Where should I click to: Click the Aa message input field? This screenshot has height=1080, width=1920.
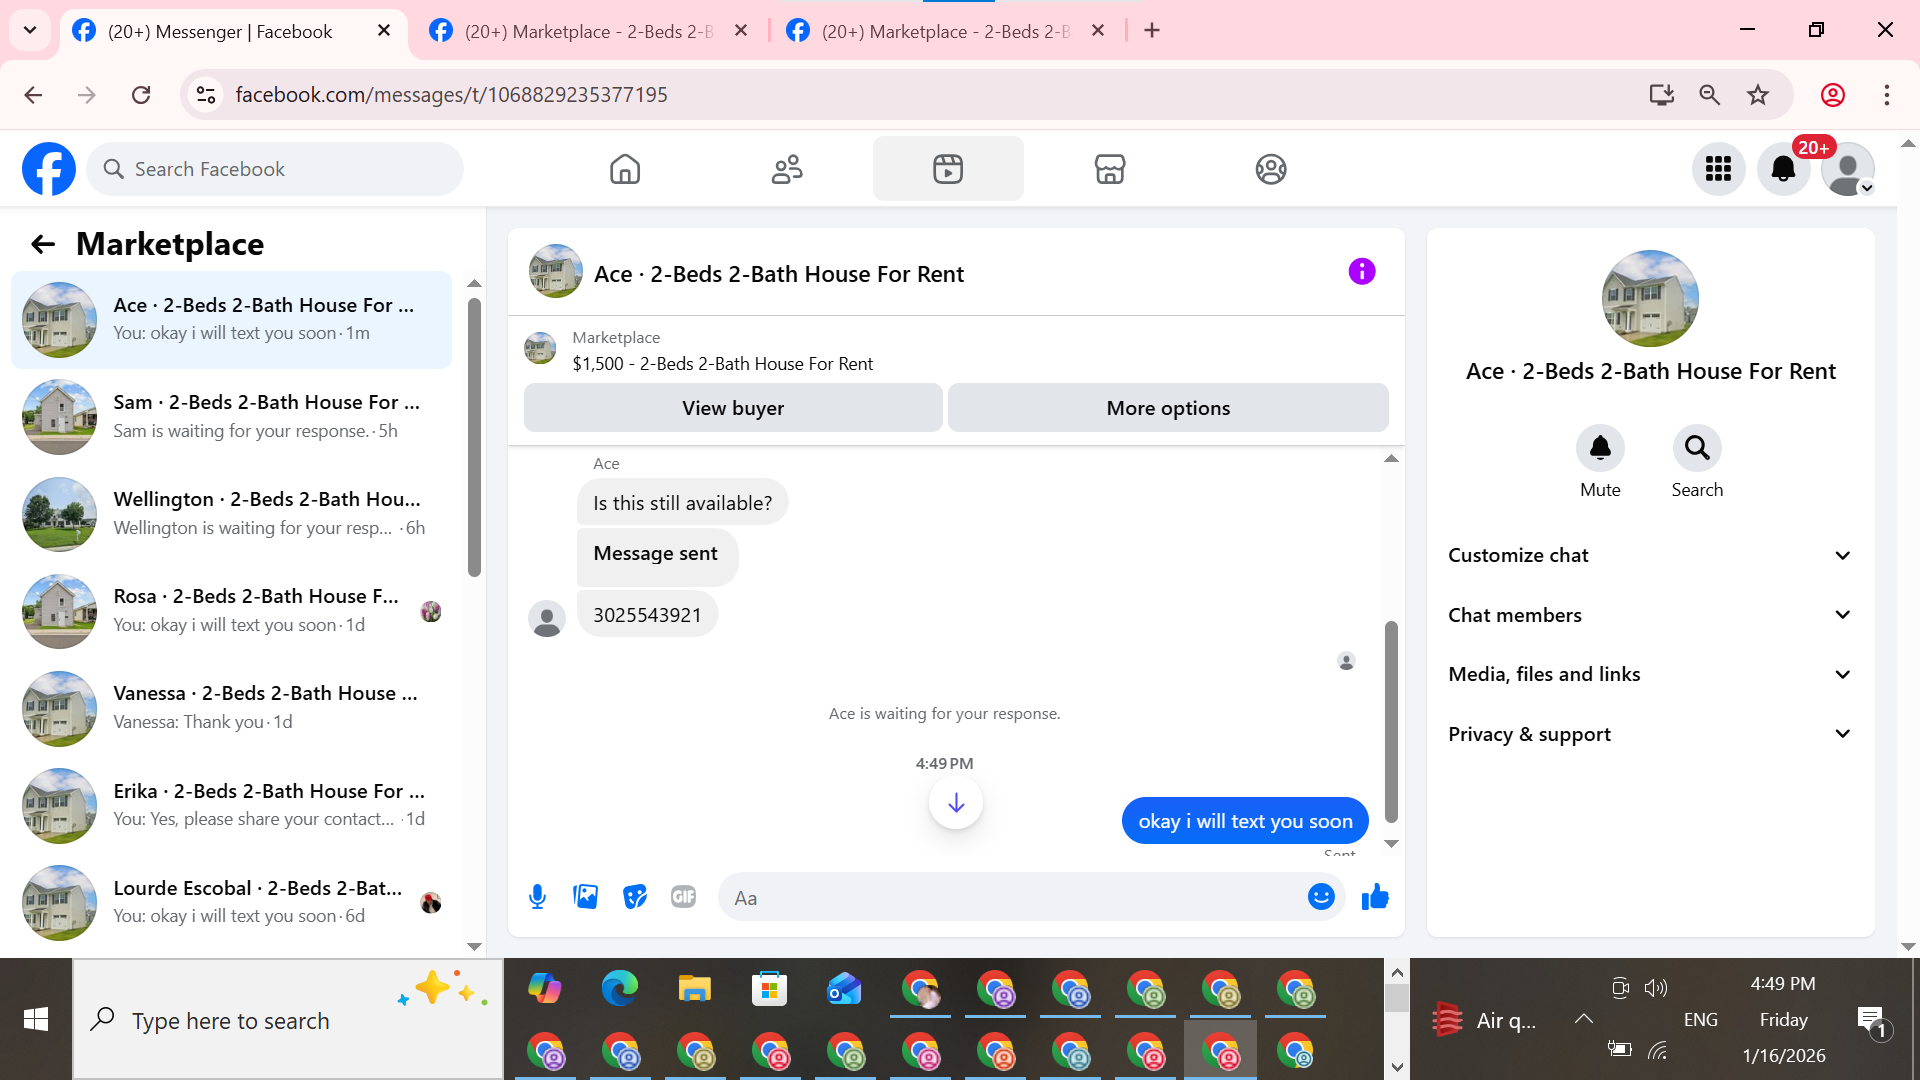coord(1010,898)
